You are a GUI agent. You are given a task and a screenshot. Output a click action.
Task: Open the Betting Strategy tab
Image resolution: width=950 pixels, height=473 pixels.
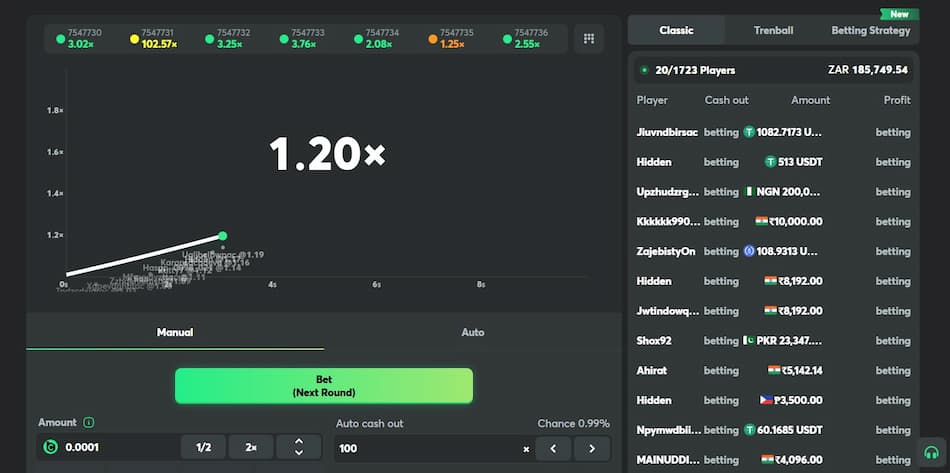(x=871, y=30)
